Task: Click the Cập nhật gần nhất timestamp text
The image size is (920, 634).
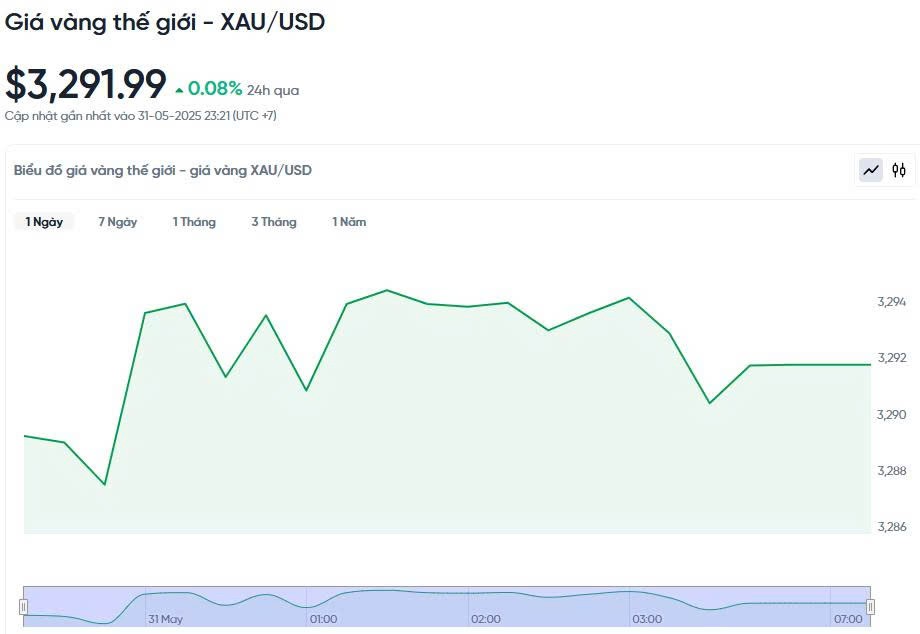Action: coord(141,116)
